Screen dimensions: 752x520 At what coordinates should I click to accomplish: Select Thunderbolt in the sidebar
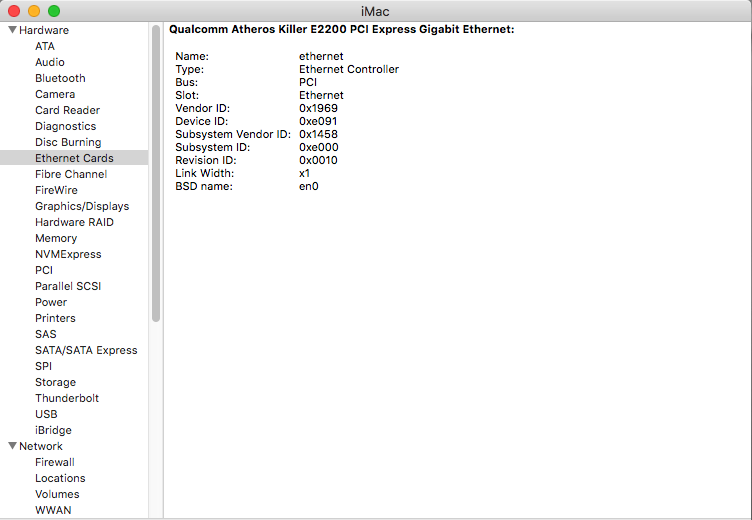[x=67, y=398]
